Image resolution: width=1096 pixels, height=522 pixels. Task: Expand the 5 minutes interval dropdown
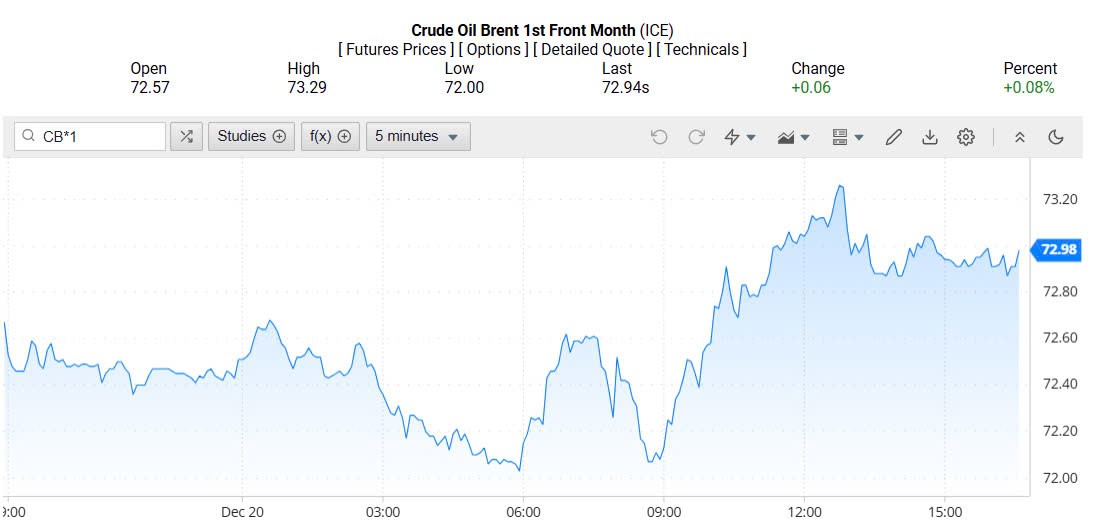pyautogui.click(x=417, y=136)
